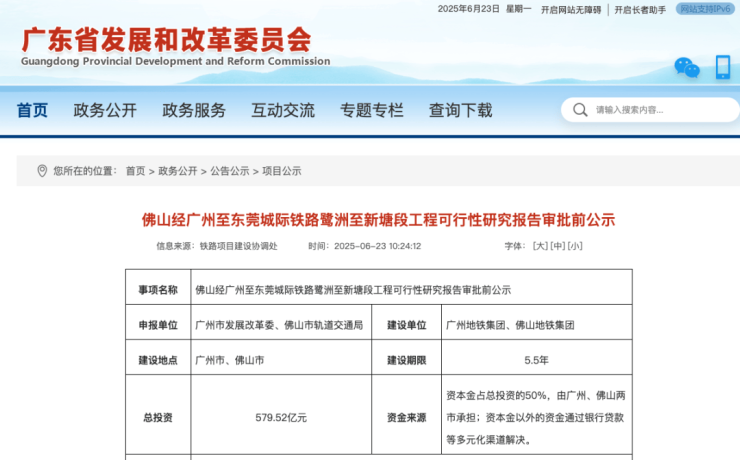
Task: Click the magnifier search icon
Action: click(x=580, y=110)
